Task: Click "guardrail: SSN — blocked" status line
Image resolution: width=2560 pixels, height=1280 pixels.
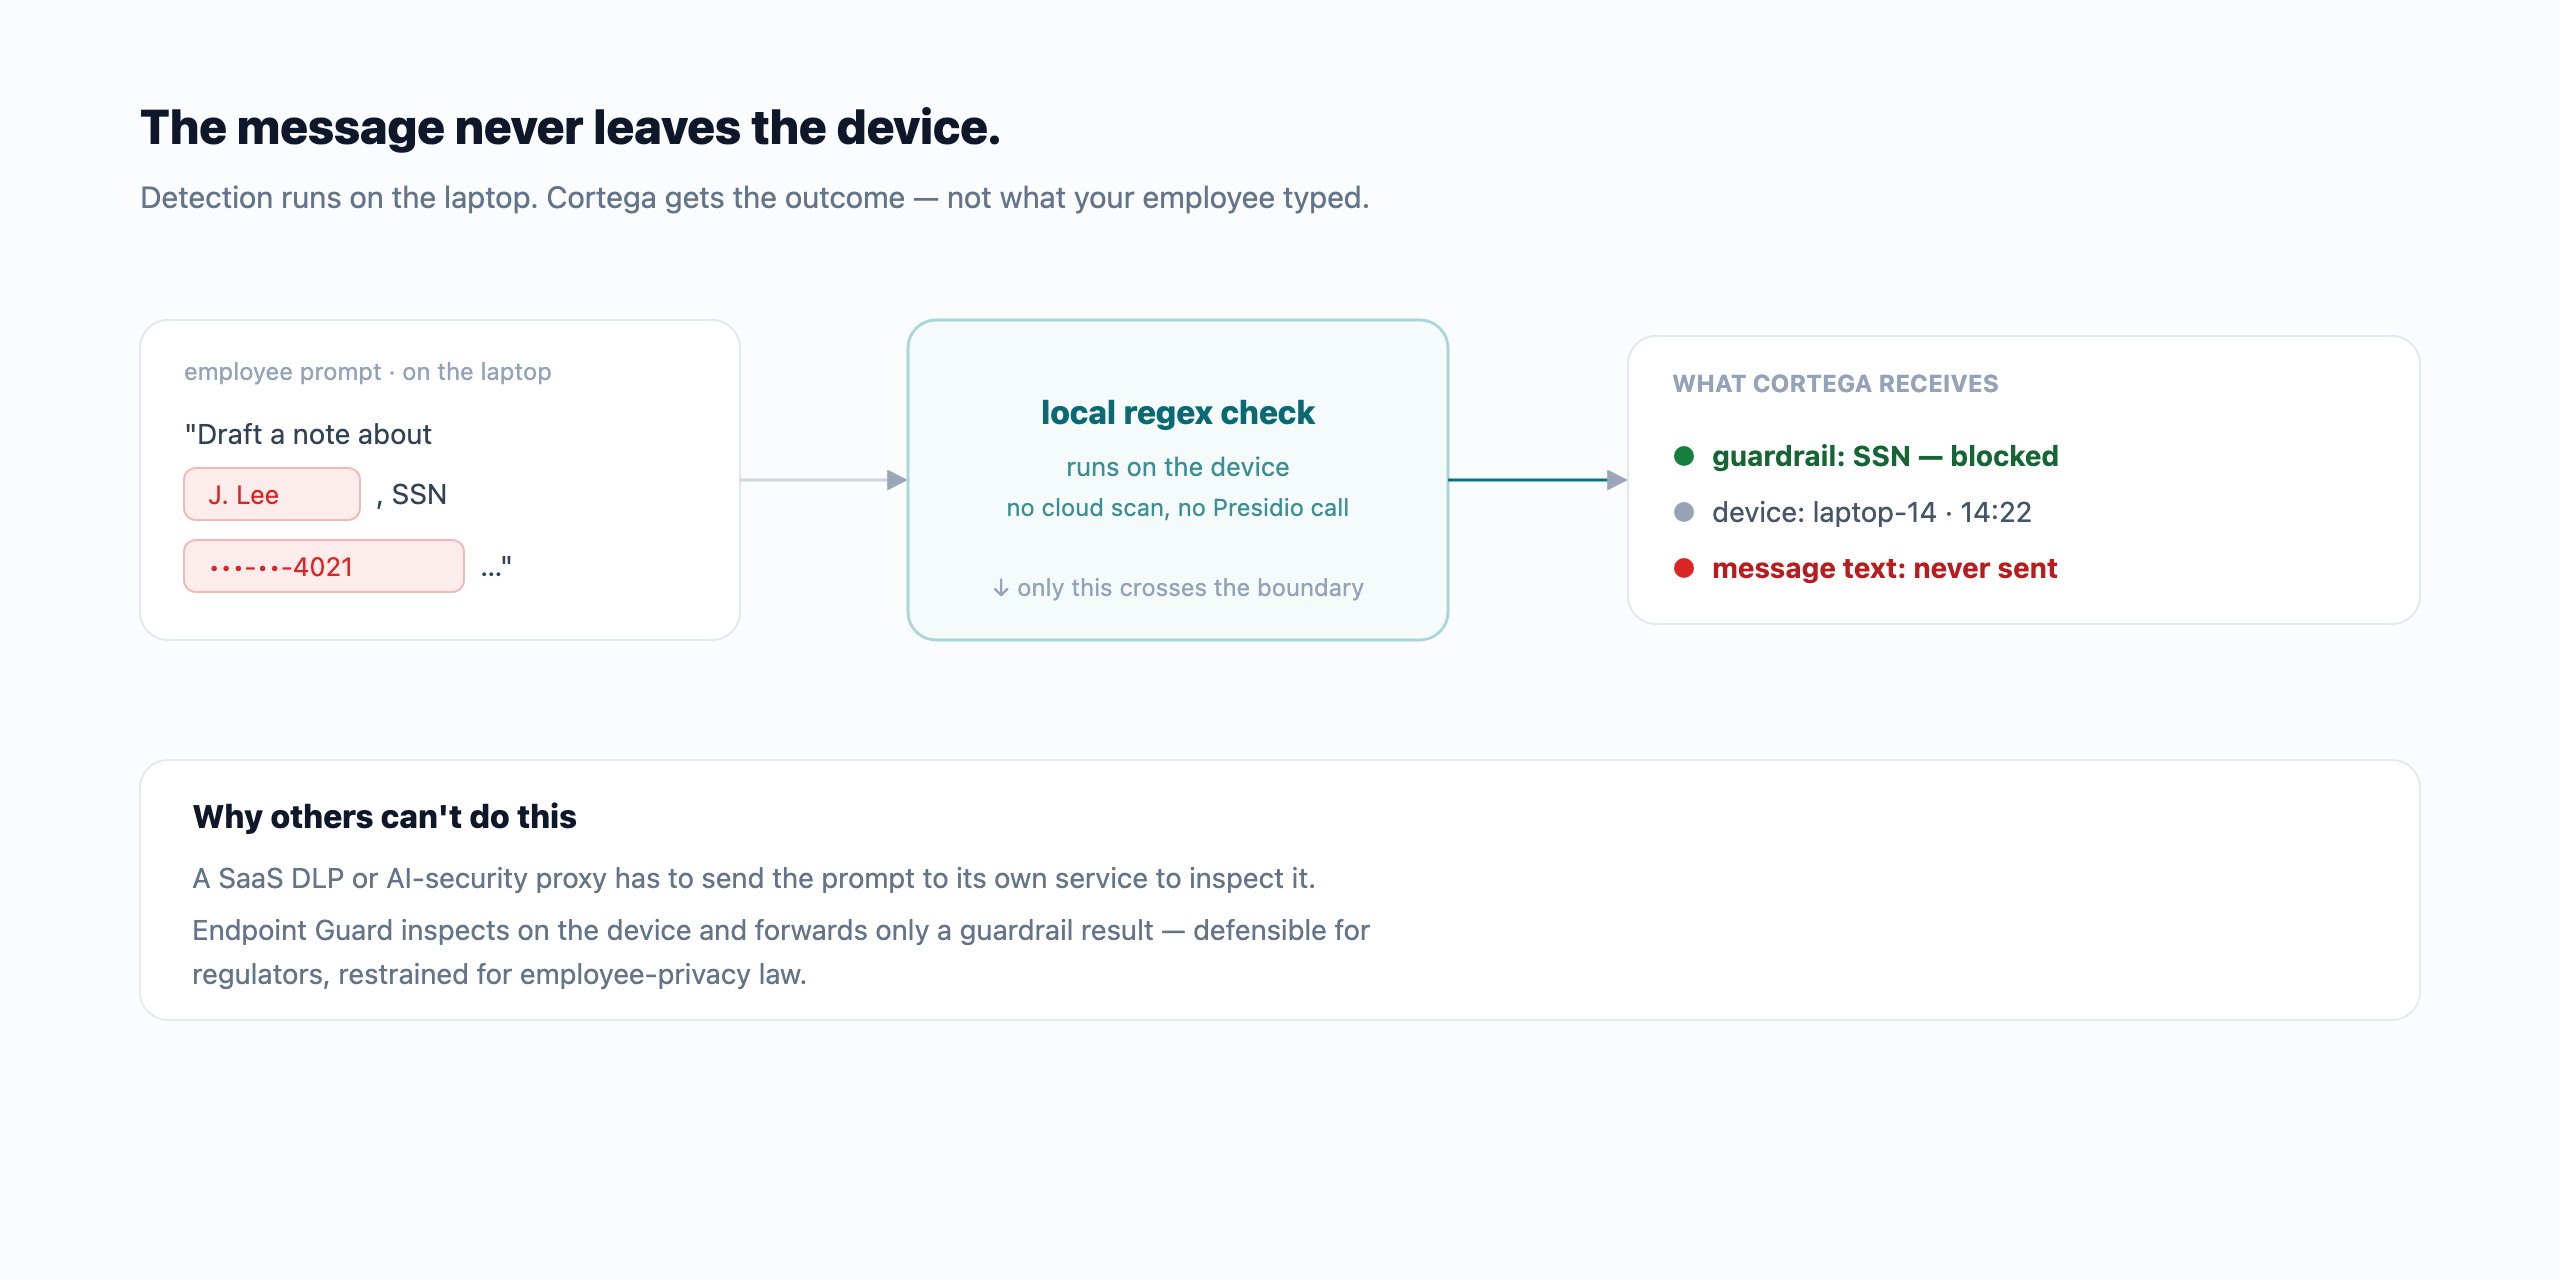Action: tap(1884, 456)
